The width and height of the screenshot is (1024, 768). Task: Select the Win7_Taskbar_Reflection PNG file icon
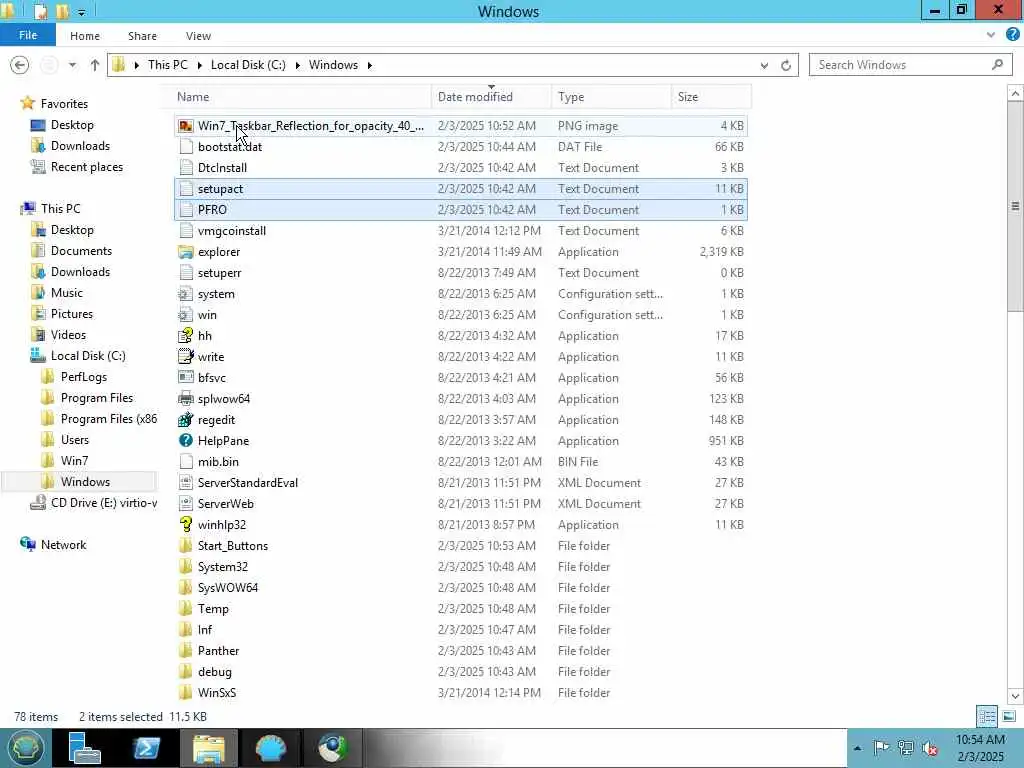click(185, 125)
